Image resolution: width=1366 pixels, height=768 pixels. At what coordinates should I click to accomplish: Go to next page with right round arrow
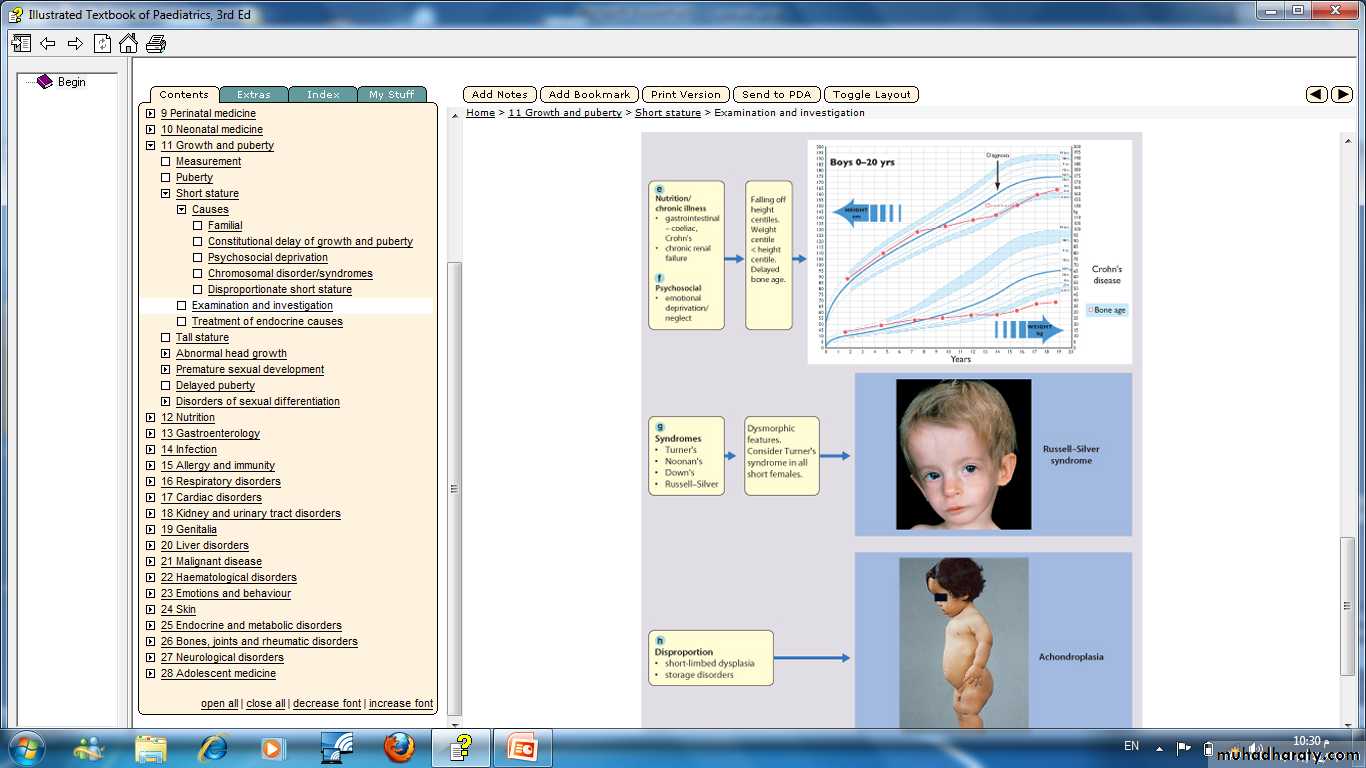pos(1342,94)
